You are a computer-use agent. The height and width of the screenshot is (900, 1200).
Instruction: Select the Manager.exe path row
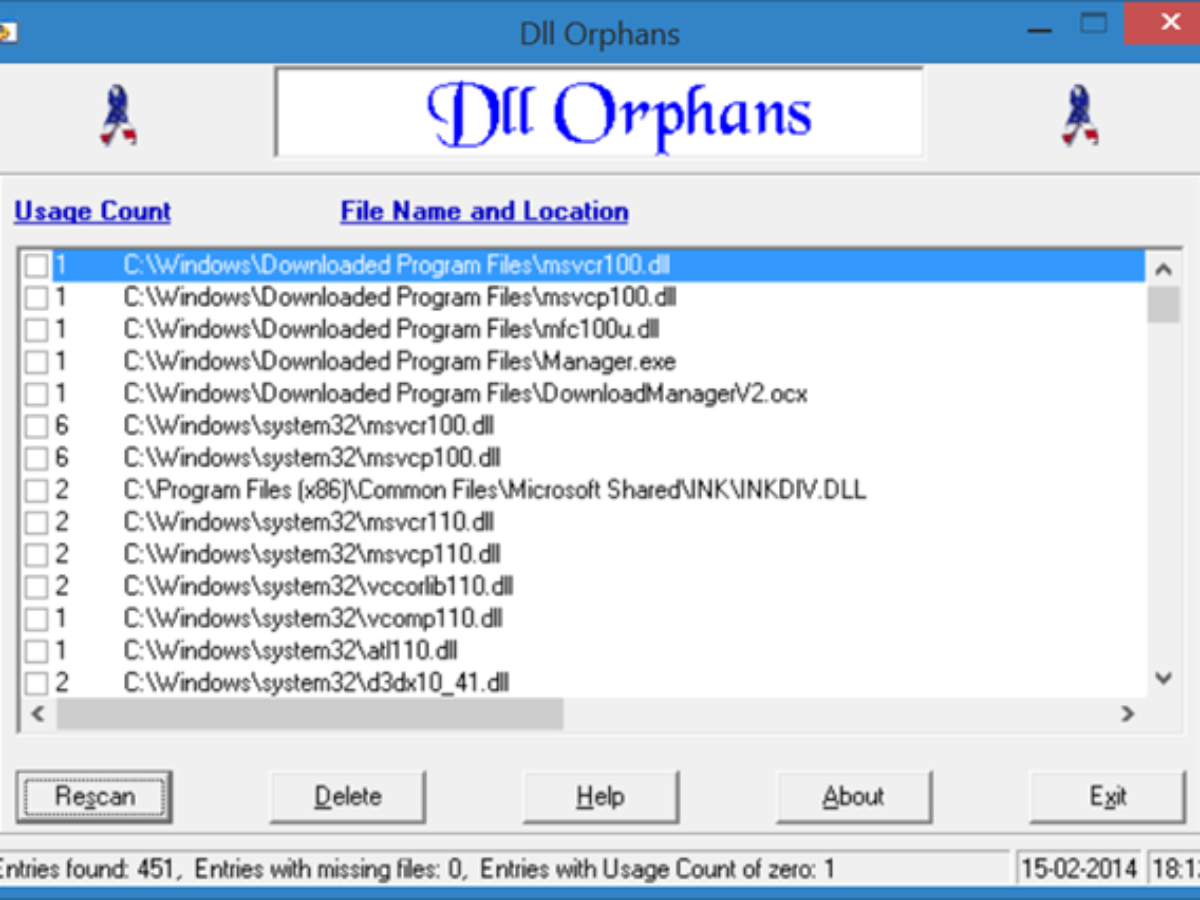[x=400, y=361]
